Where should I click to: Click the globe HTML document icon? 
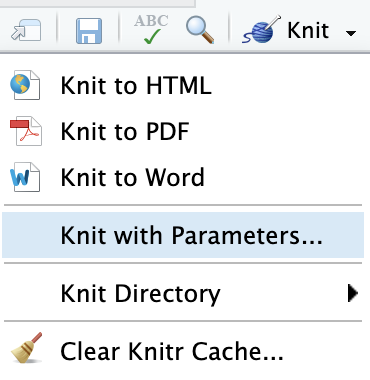point(25,85)
